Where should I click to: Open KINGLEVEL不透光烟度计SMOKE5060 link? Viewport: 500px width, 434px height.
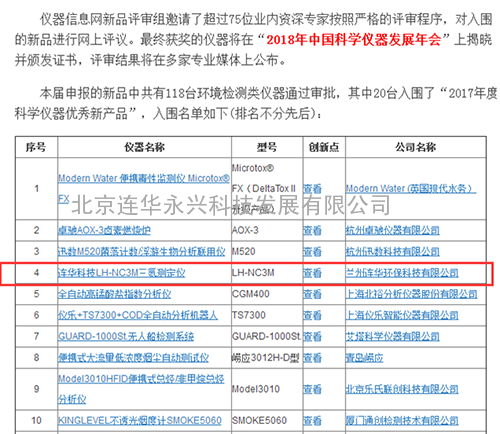coord(140,421)
